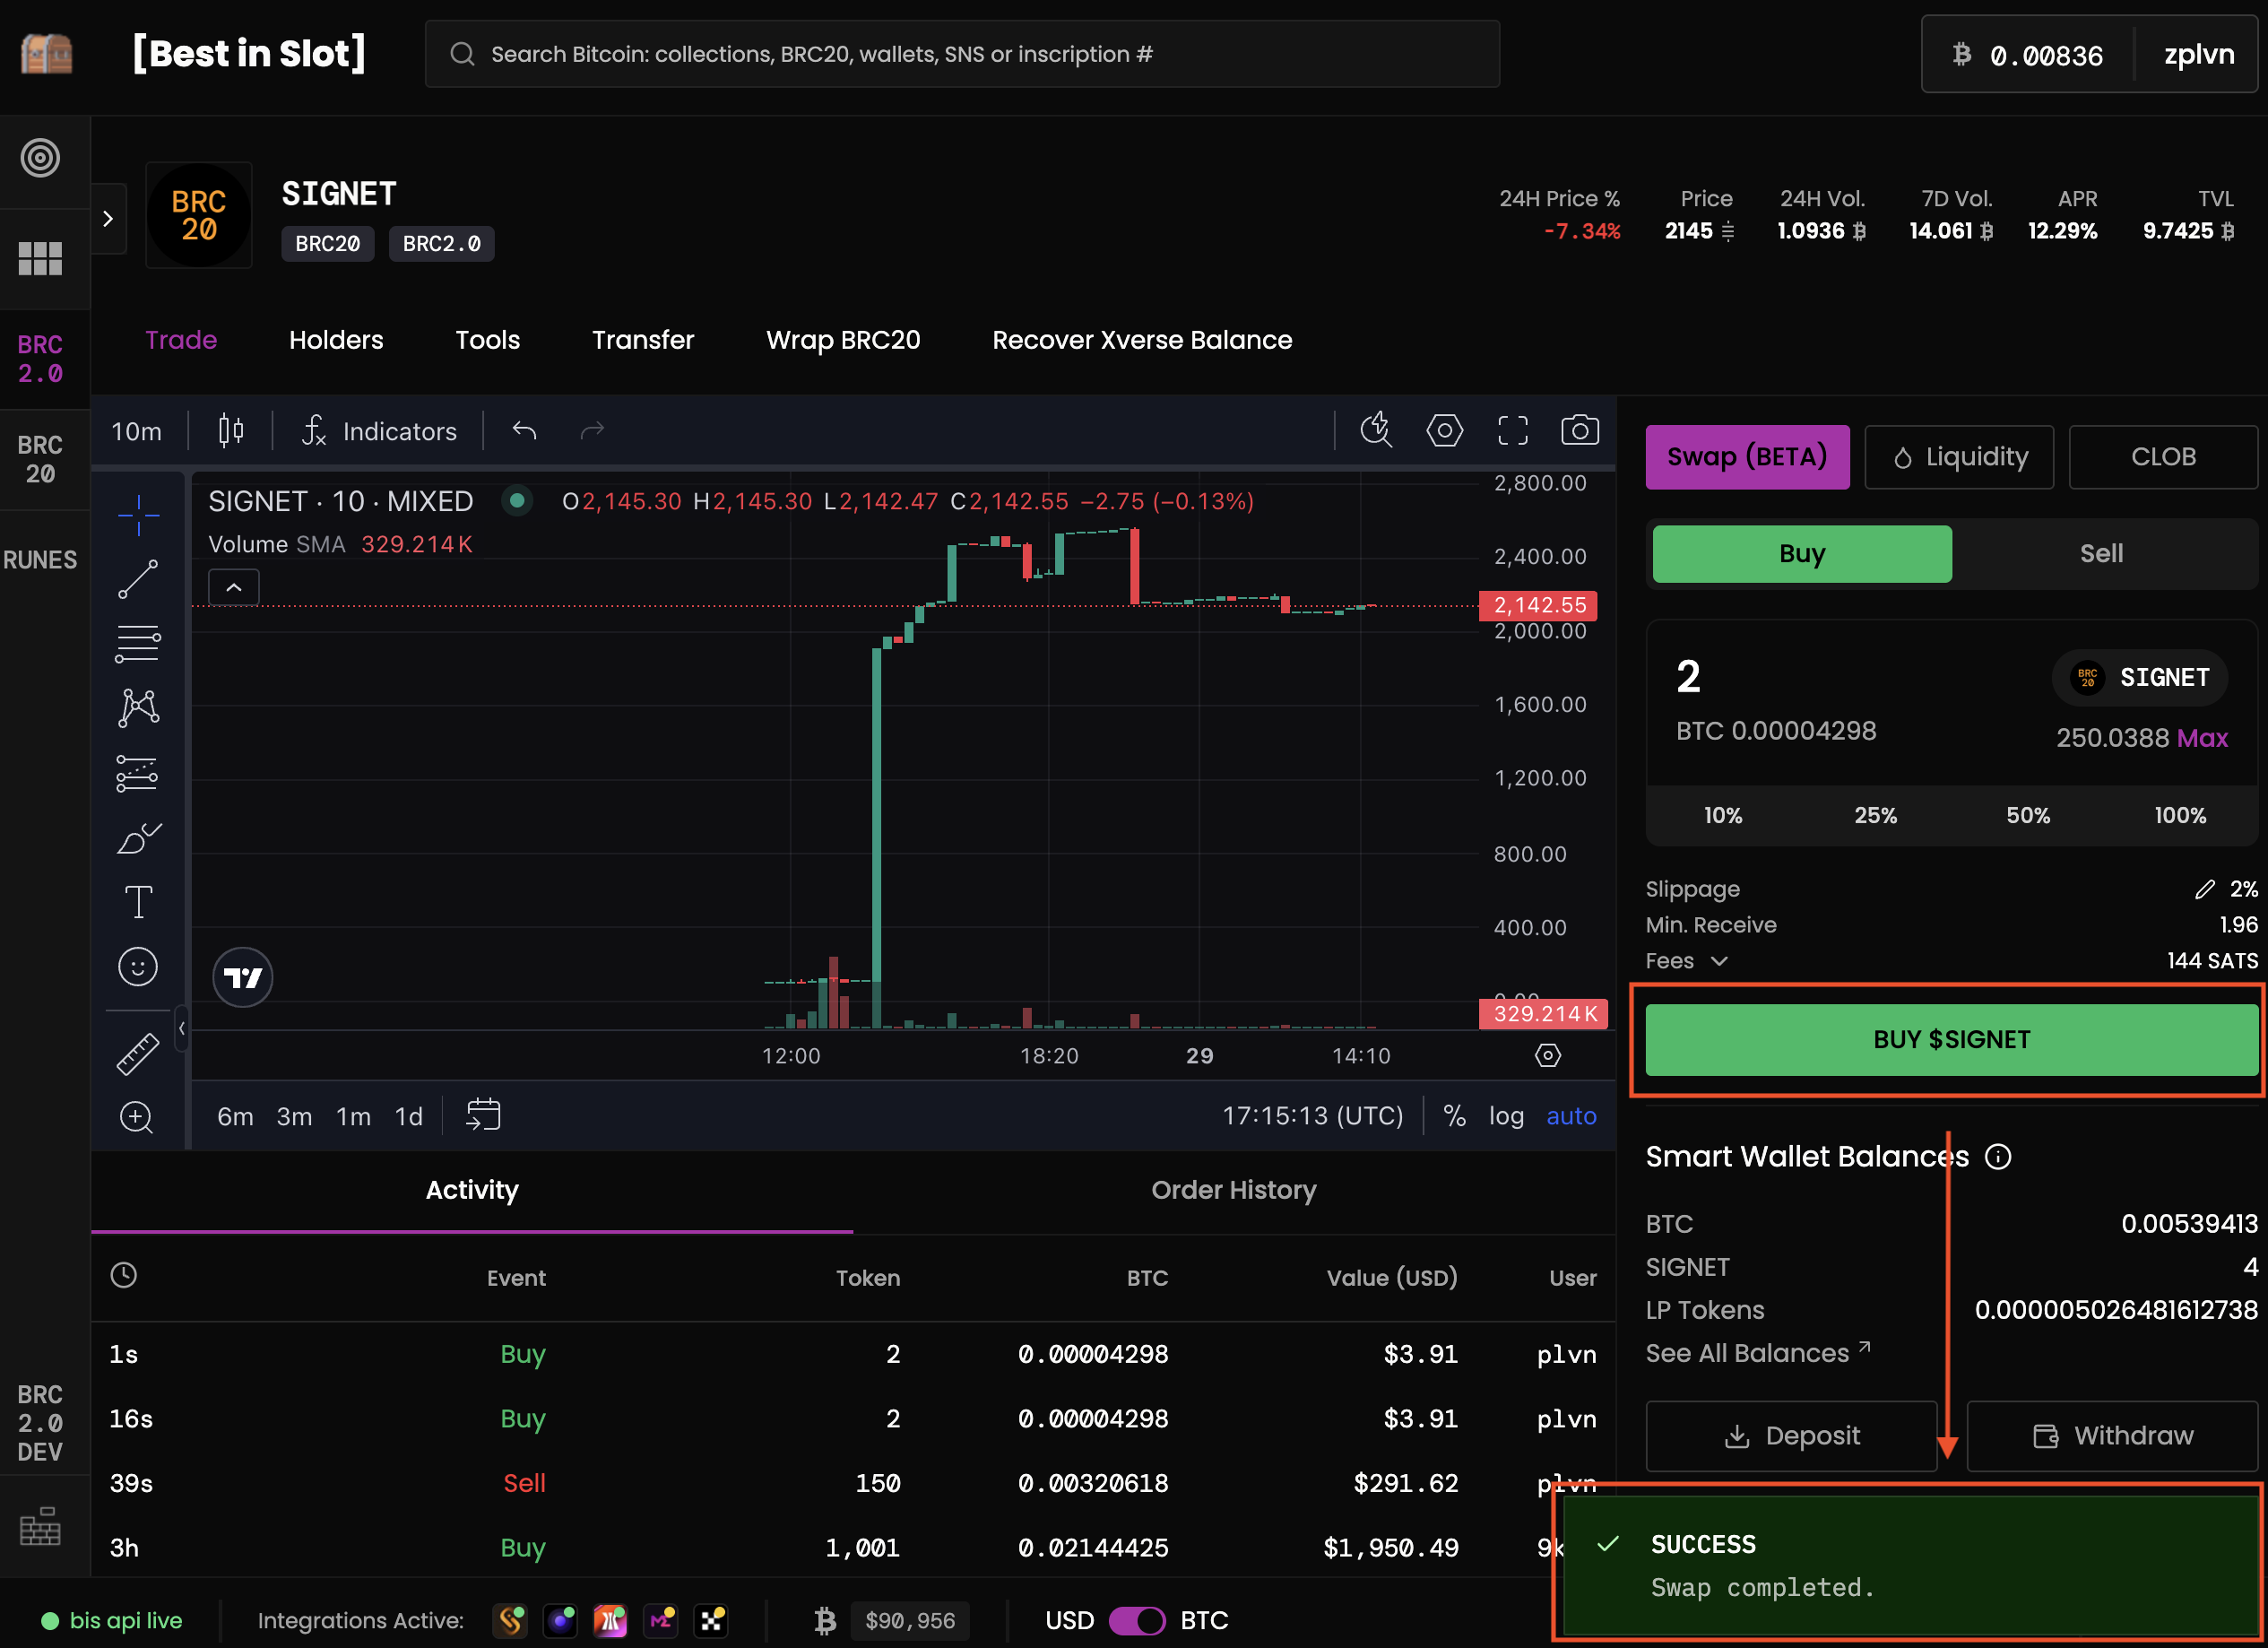Enter fullscreen chart mode
This screenshot has height=1648, width=2268.
(1512, 431)
